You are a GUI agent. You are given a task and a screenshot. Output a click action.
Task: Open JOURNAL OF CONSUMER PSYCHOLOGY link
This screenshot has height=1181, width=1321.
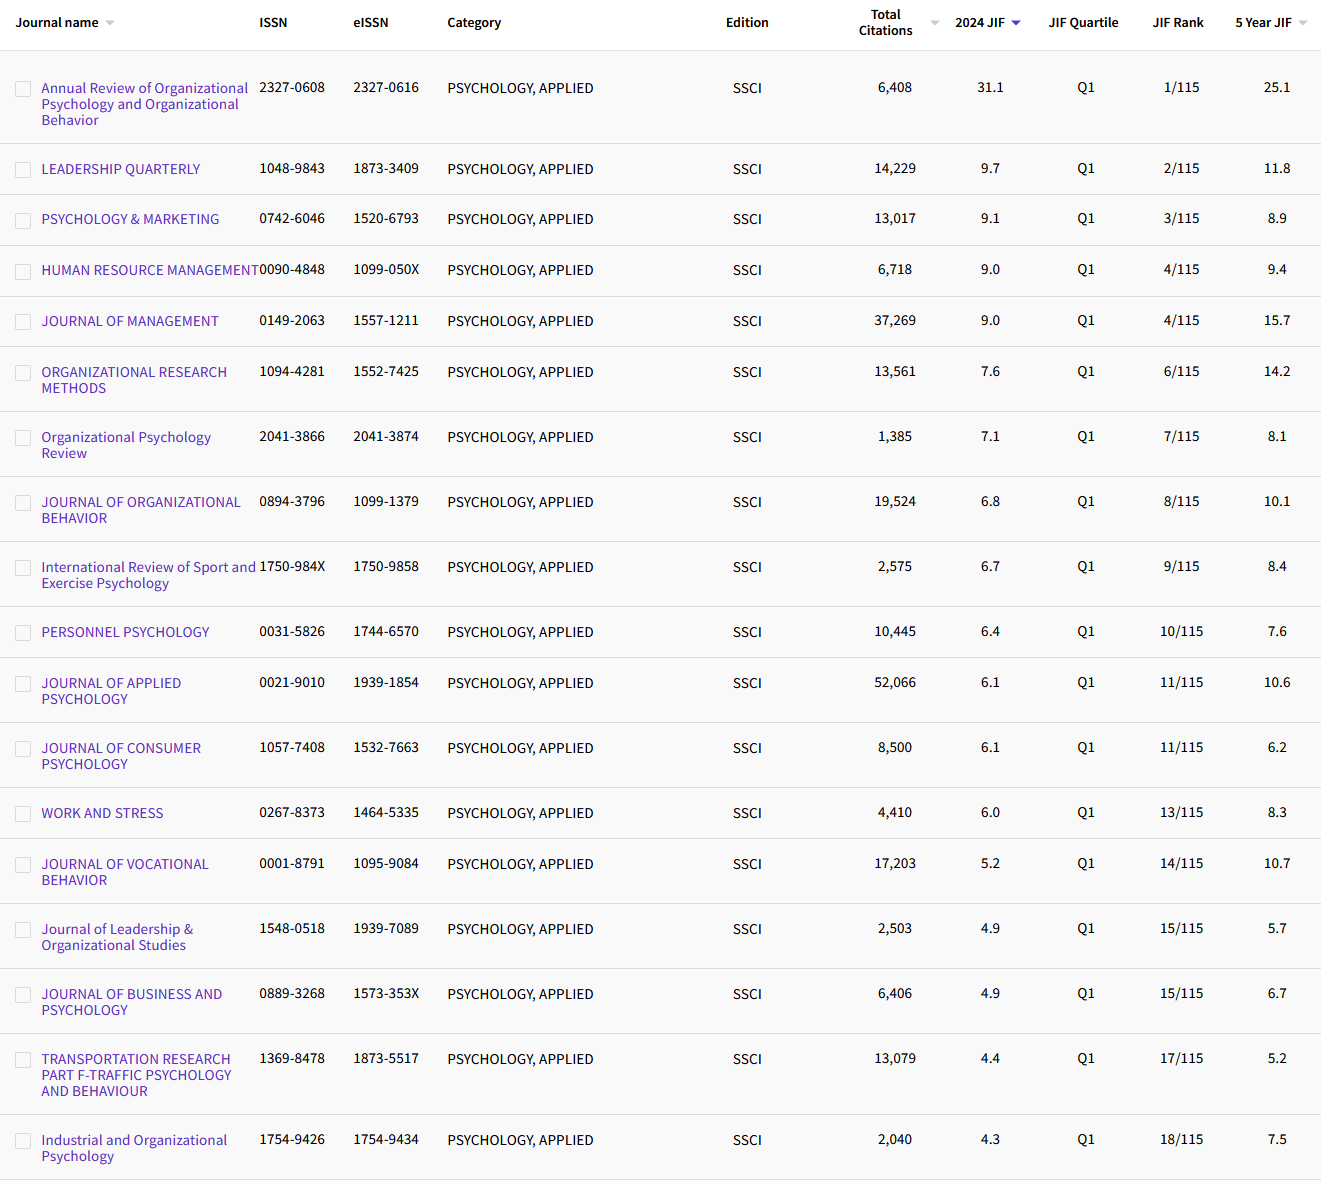click(x=121, y=756)
